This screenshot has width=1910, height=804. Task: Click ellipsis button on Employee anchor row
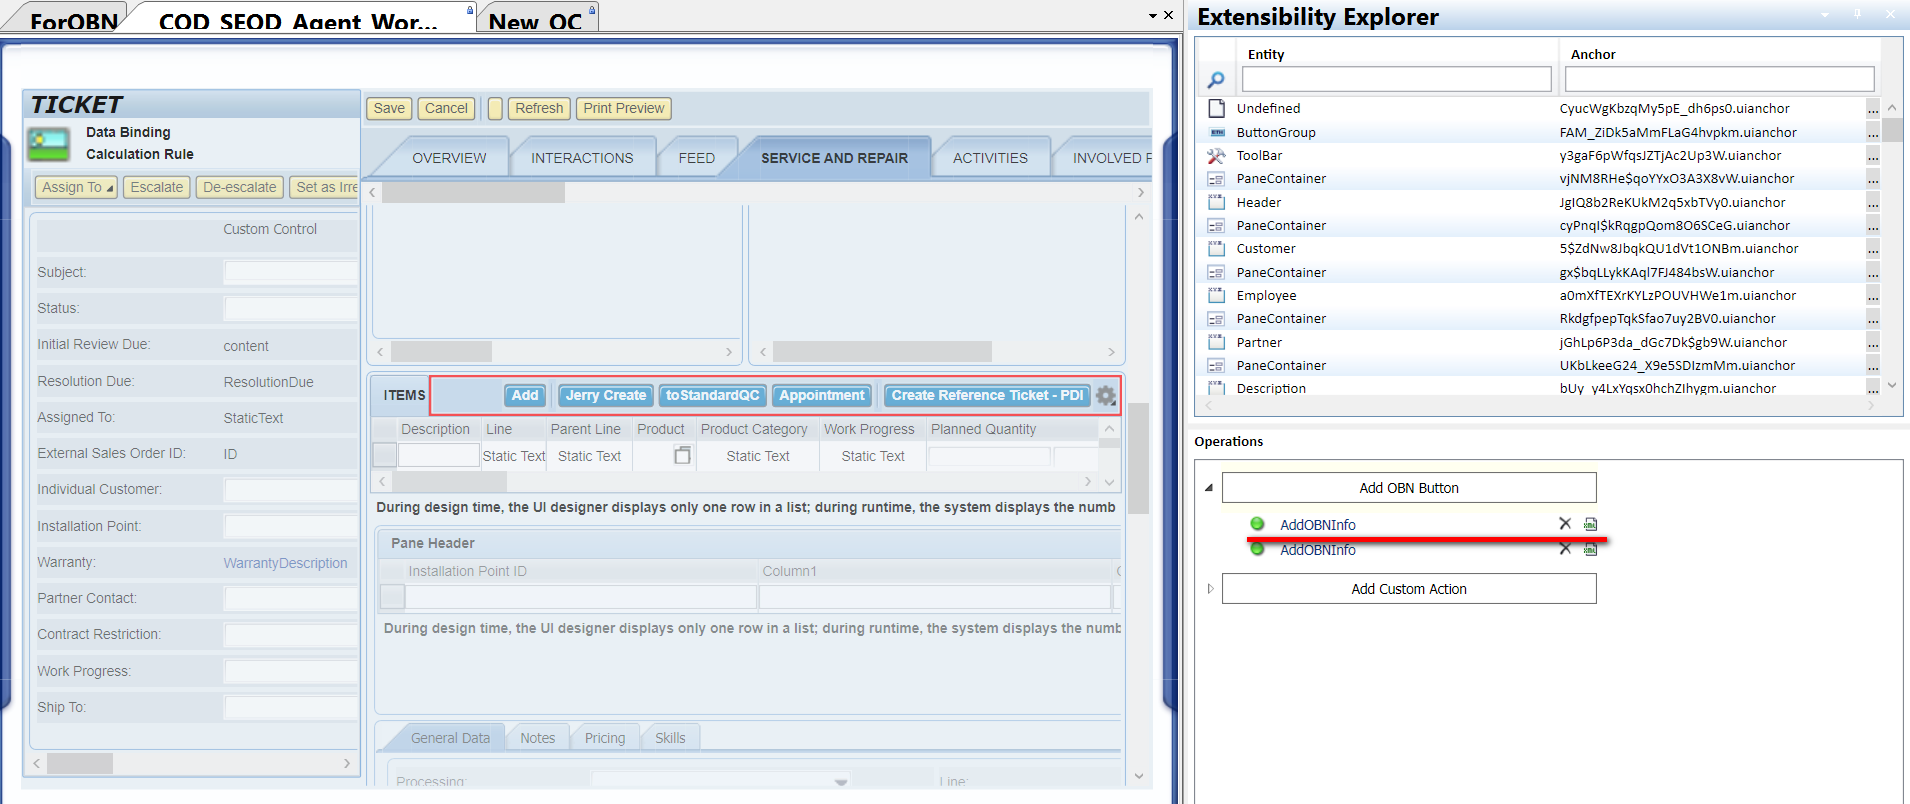1873,296
